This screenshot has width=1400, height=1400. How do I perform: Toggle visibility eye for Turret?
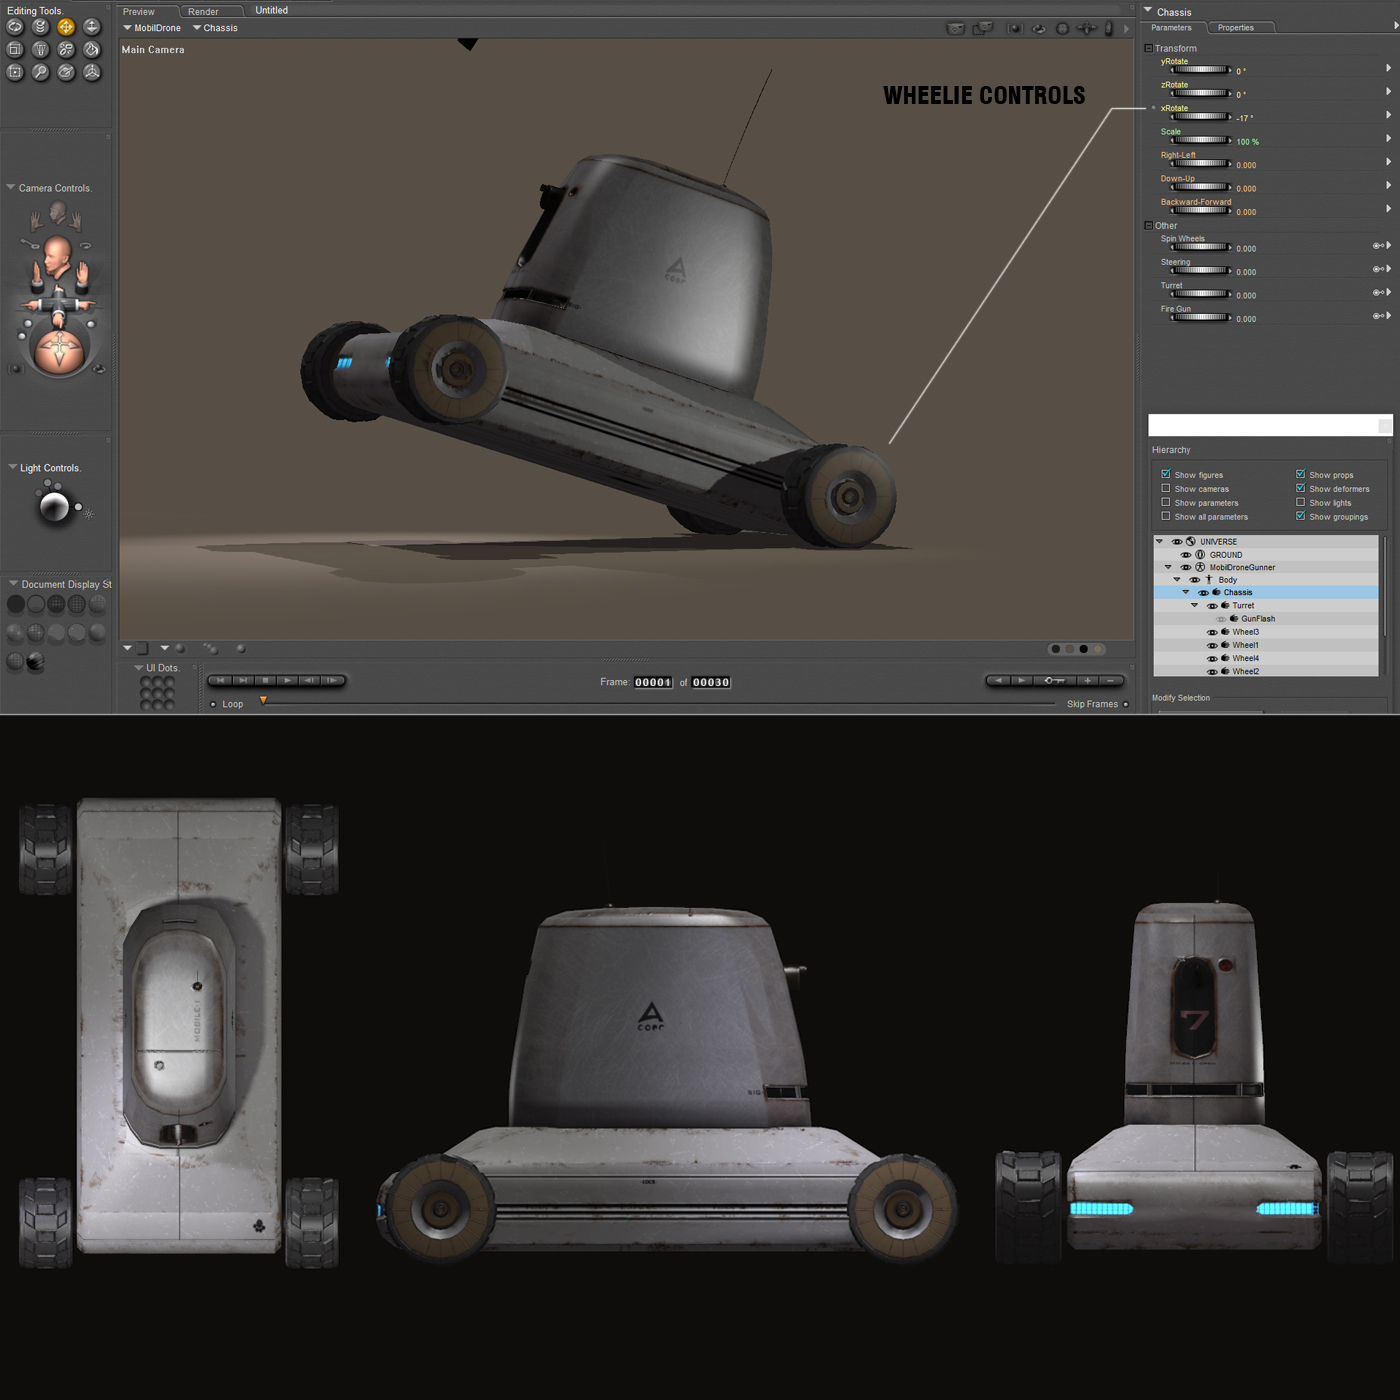[1212, 606]
